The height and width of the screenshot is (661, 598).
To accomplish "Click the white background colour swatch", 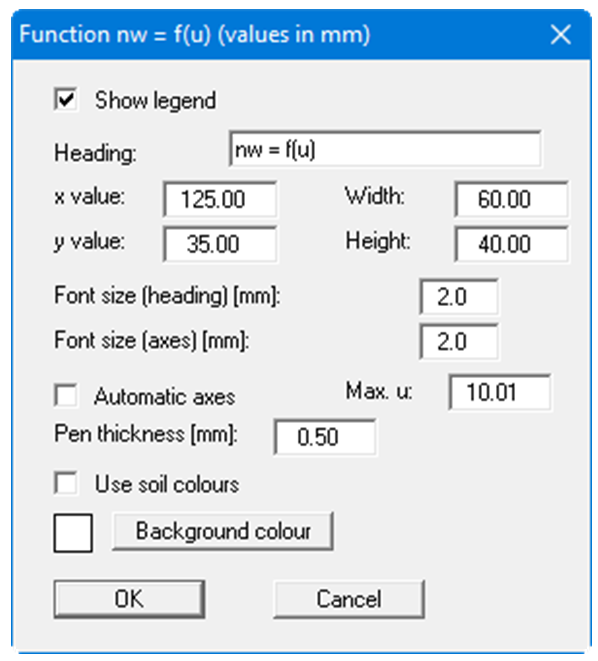I will point(73,533).
